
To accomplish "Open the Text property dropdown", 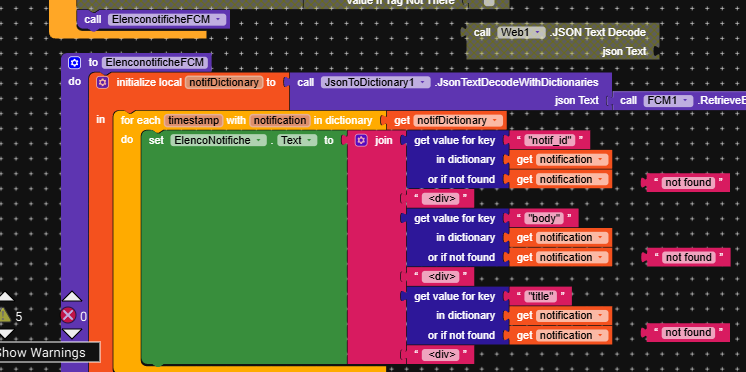I will (x=297, y=140).
